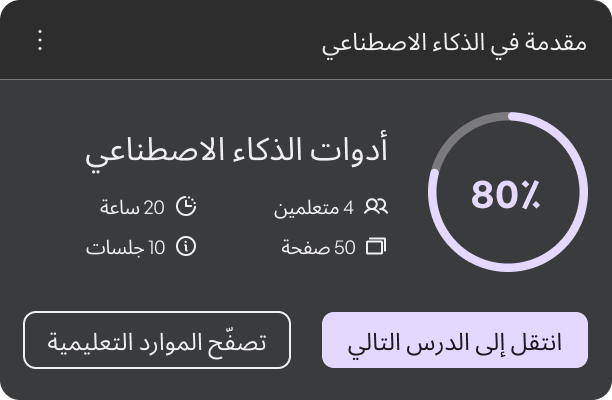Click the 4 متعلمين learners count text
Viewport: 612px width, 400px height.
click(313, 208)
